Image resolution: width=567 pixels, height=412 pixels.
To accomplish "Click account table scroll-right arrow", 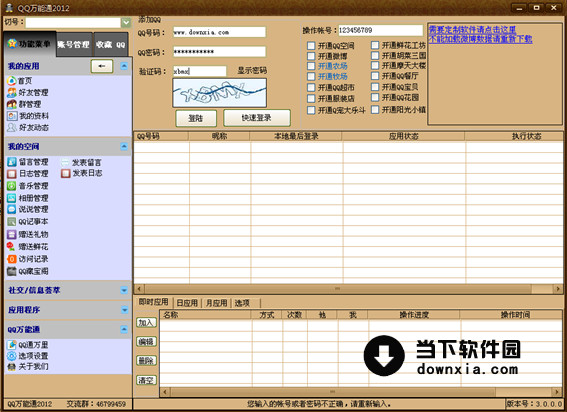I will [557, 289].
